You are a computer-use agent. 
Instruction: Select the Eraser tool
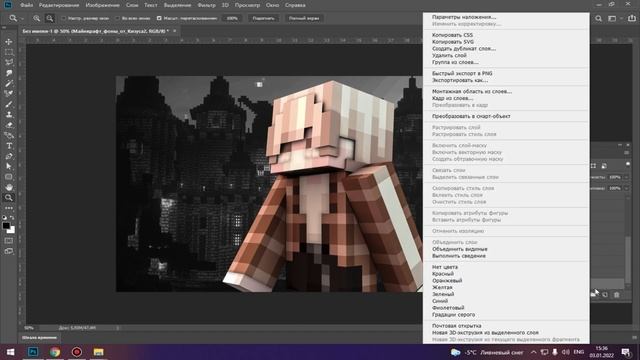pos(9,125)
